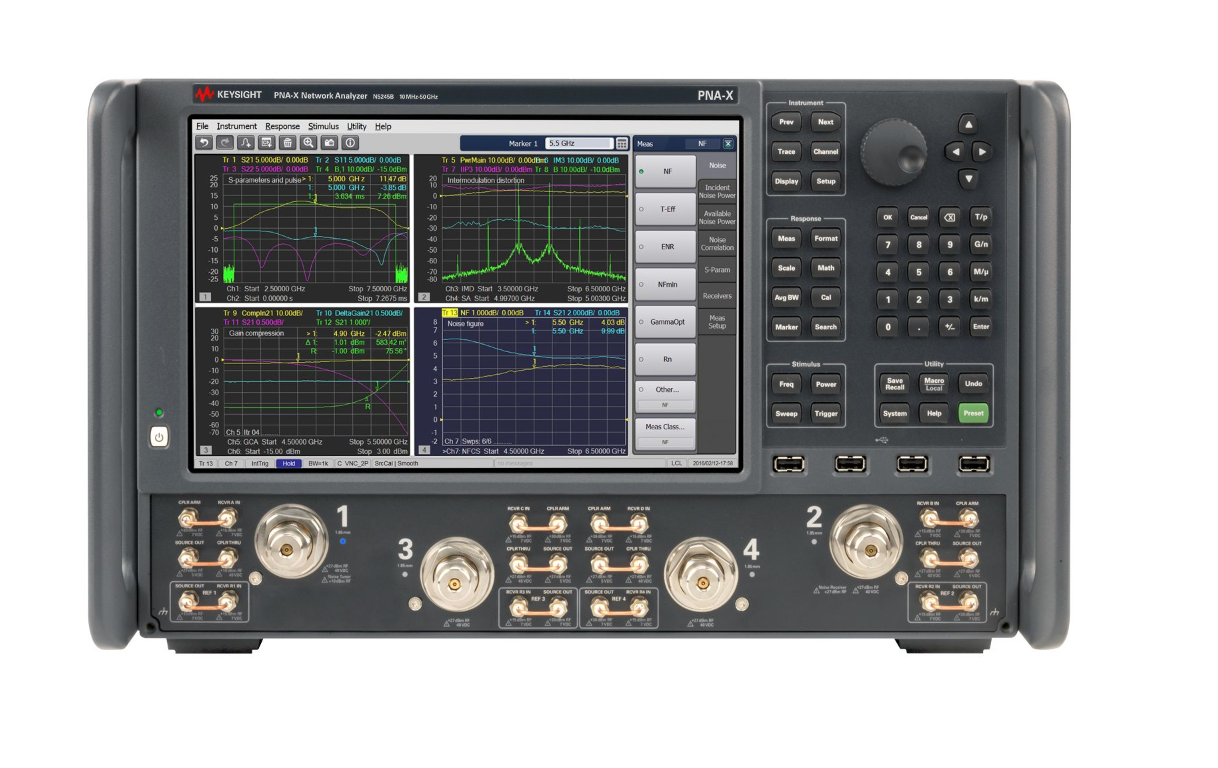Tap the backspace key on the keypad
1218x768 pixels.
[949, 217]
